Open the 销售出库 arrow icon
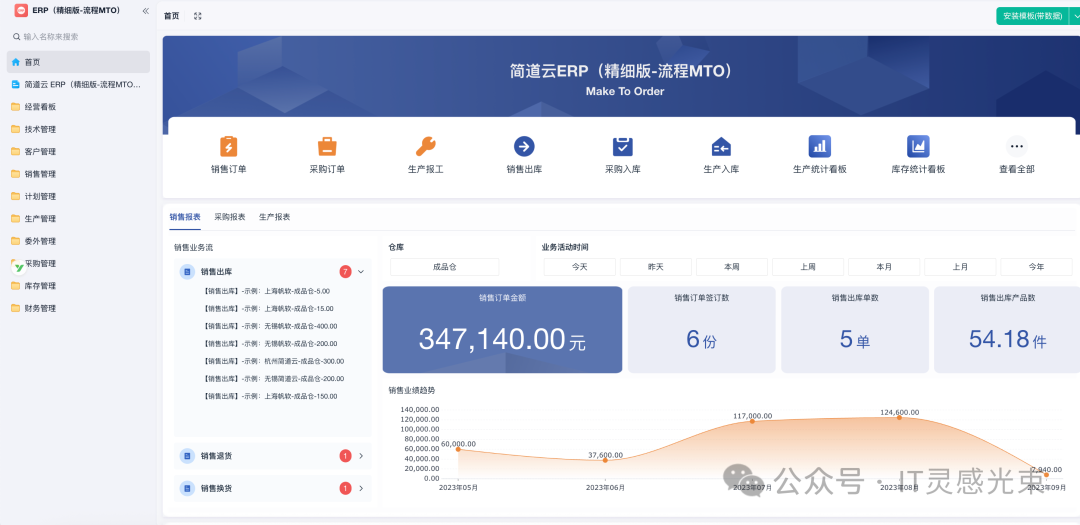 (x=524, y=147)
